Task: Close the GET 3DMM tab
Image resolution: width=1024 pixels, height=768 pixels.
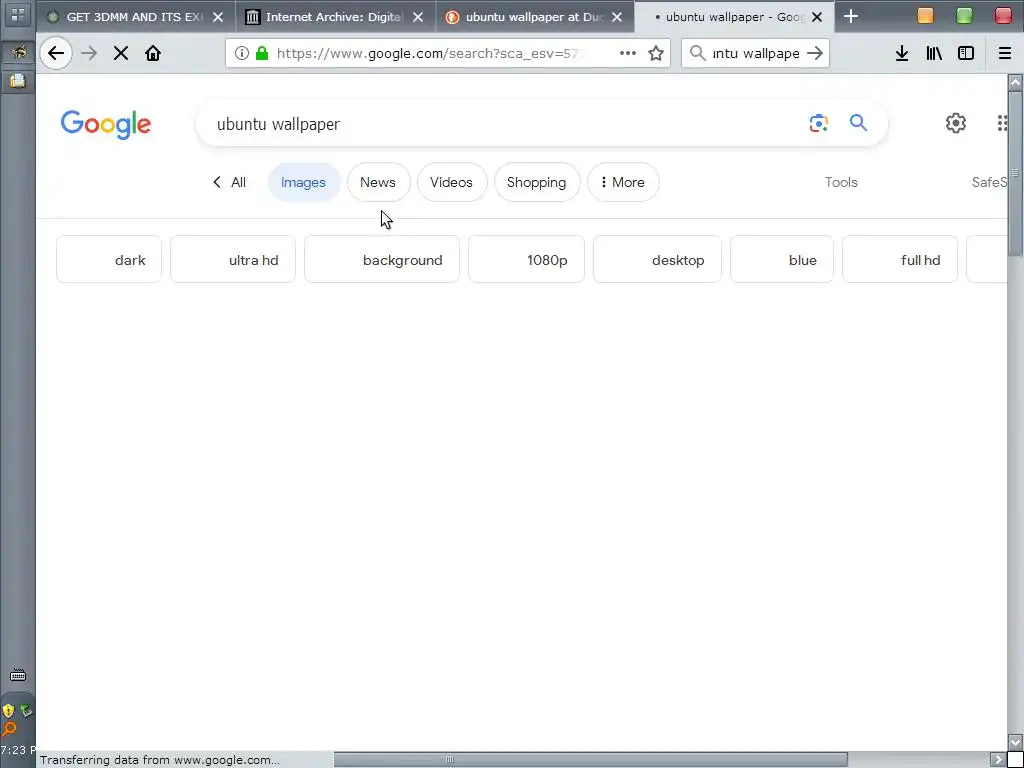Action: (x=218, y=17)
